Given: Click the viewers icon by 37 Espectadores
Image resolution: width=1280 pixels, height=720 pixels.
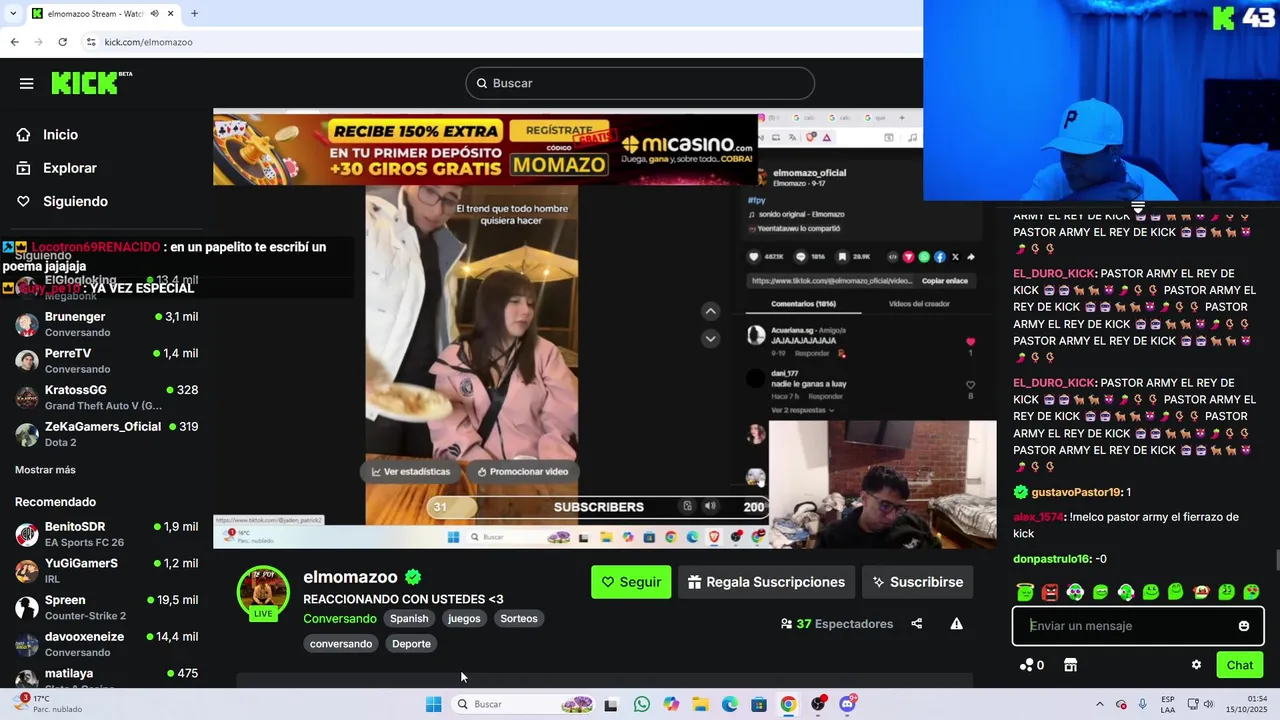Looking at the screenshot, I should coord(786,624).
